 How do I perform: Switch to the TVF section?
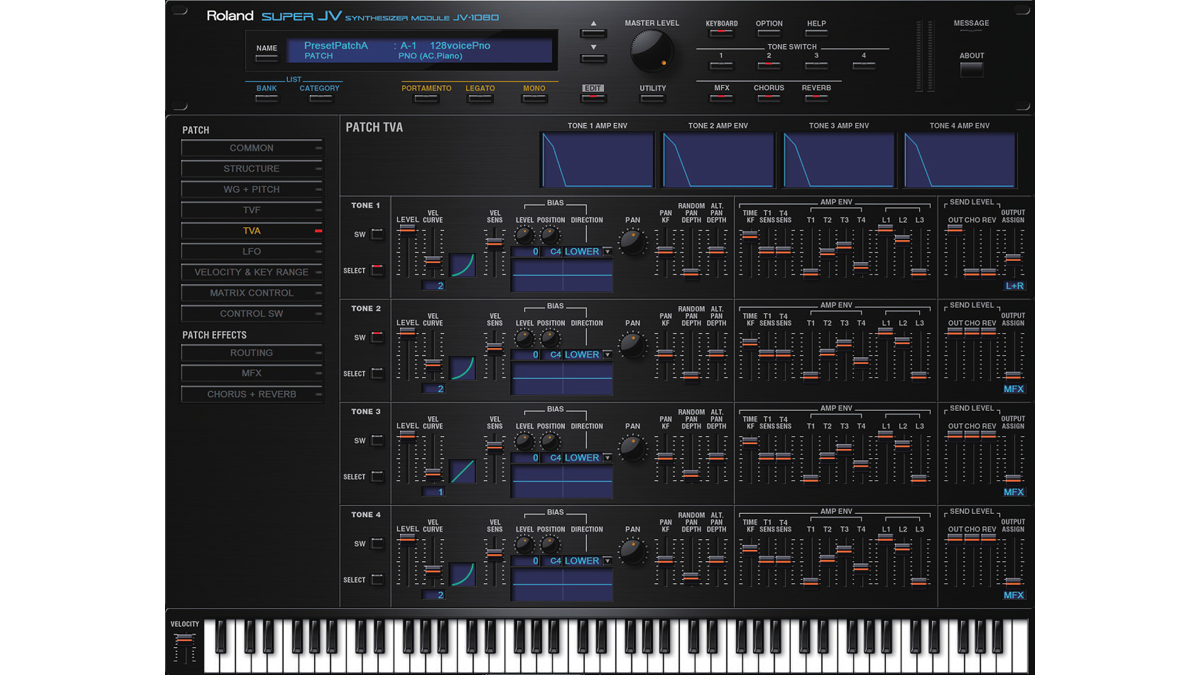click(251, 210)
